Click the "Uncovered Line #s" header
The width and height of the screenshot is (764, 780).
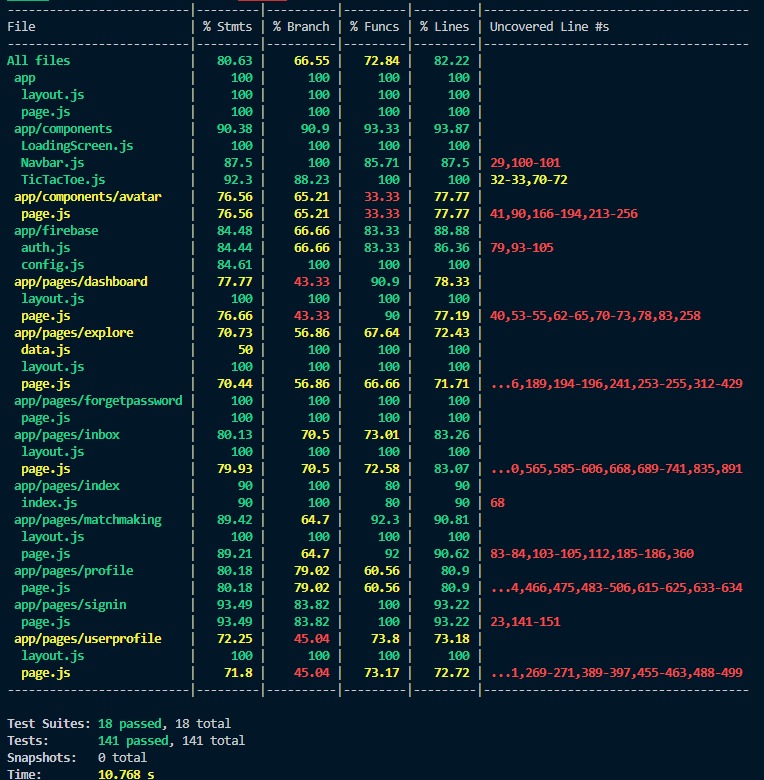549,27
